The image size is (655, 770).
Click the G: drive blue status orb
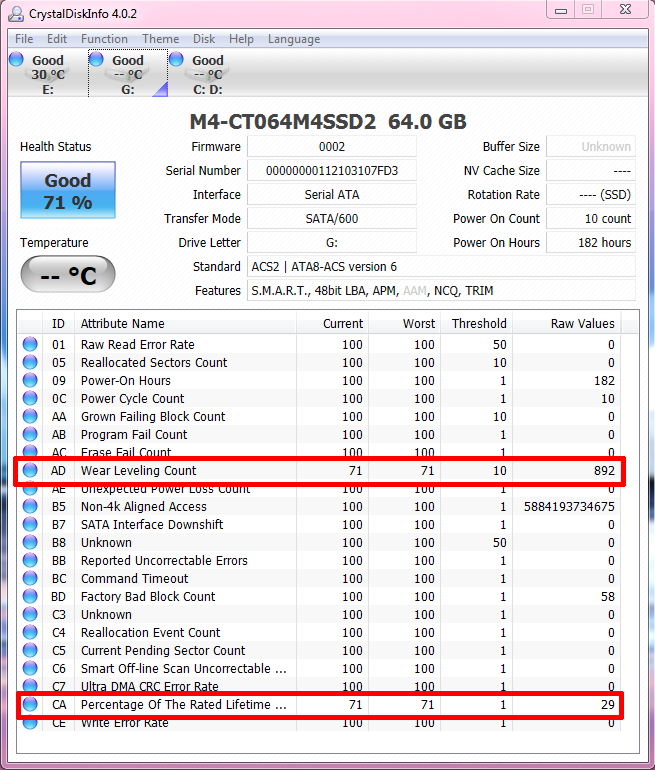tap(96, 59)
